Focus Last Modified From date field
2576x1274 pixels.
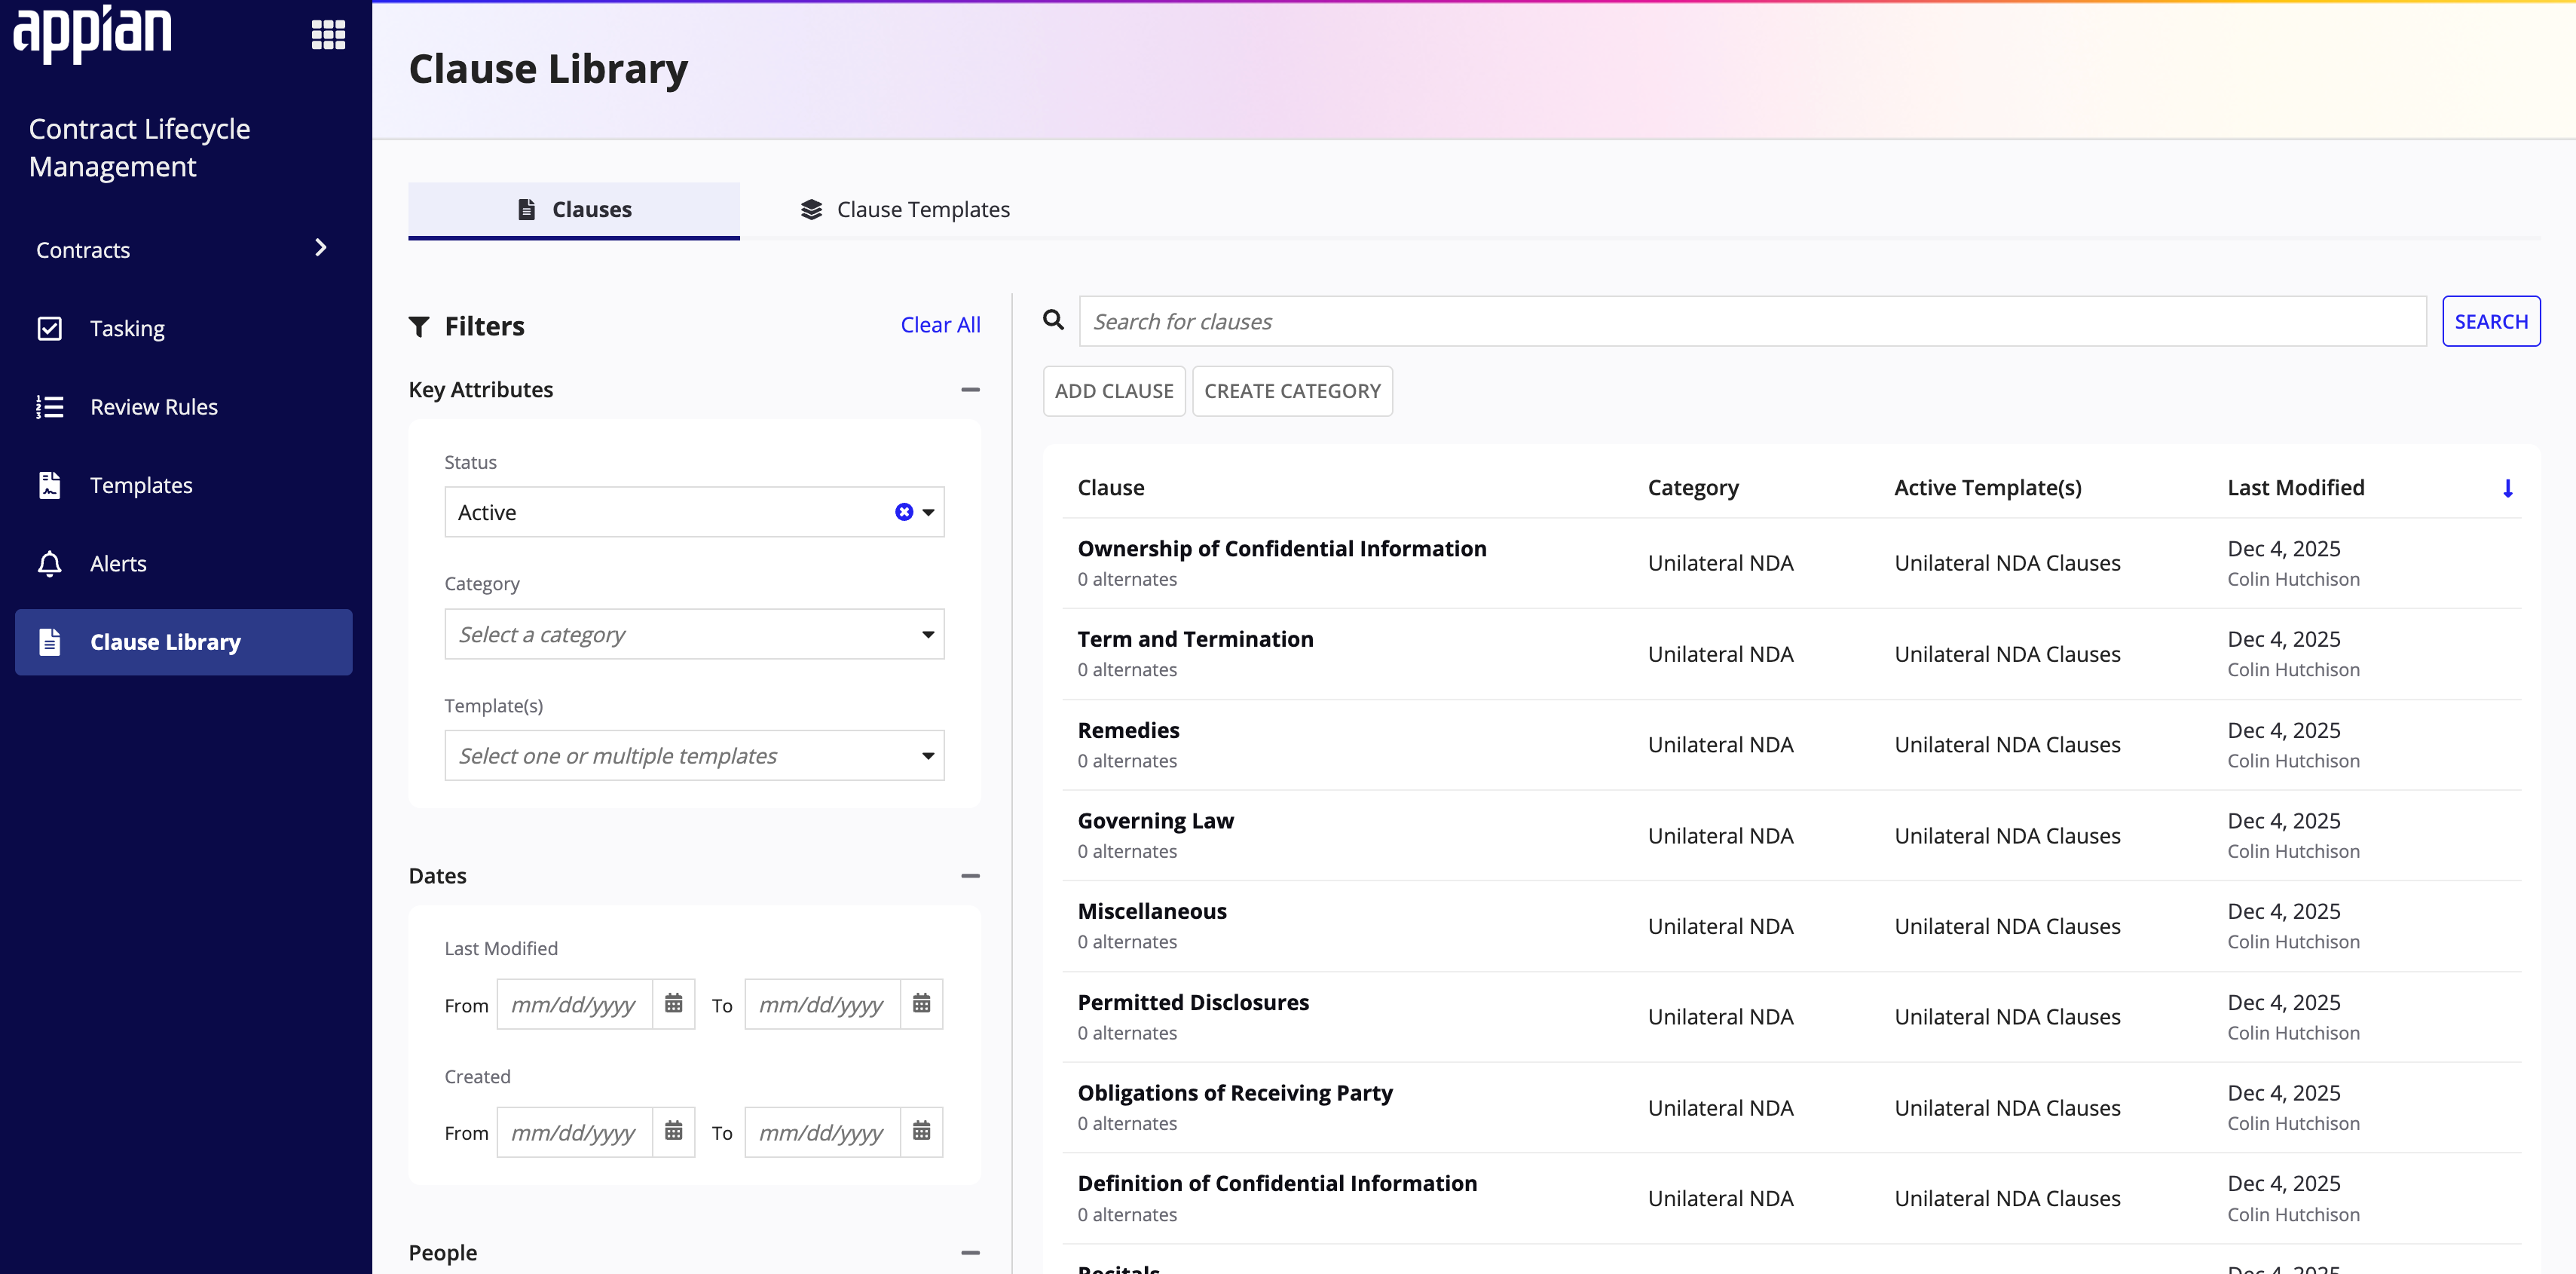pyautogui.click(x=575, y=1003)
